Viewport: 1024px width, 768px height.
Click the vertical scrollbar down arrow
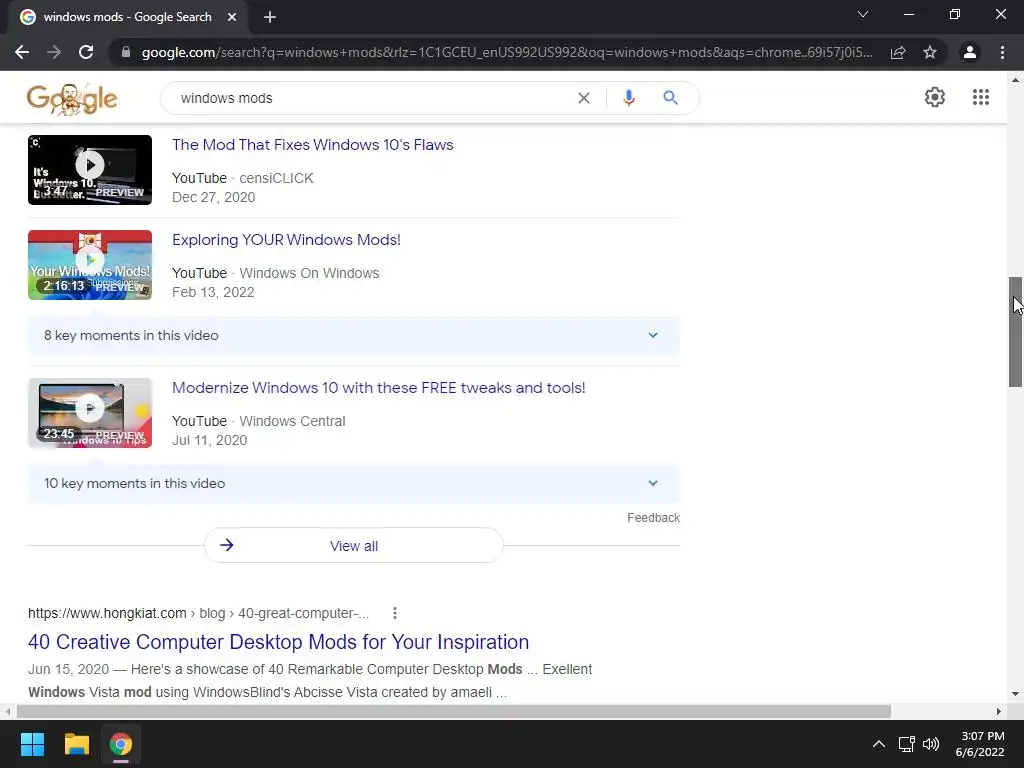coord(1016,694)
